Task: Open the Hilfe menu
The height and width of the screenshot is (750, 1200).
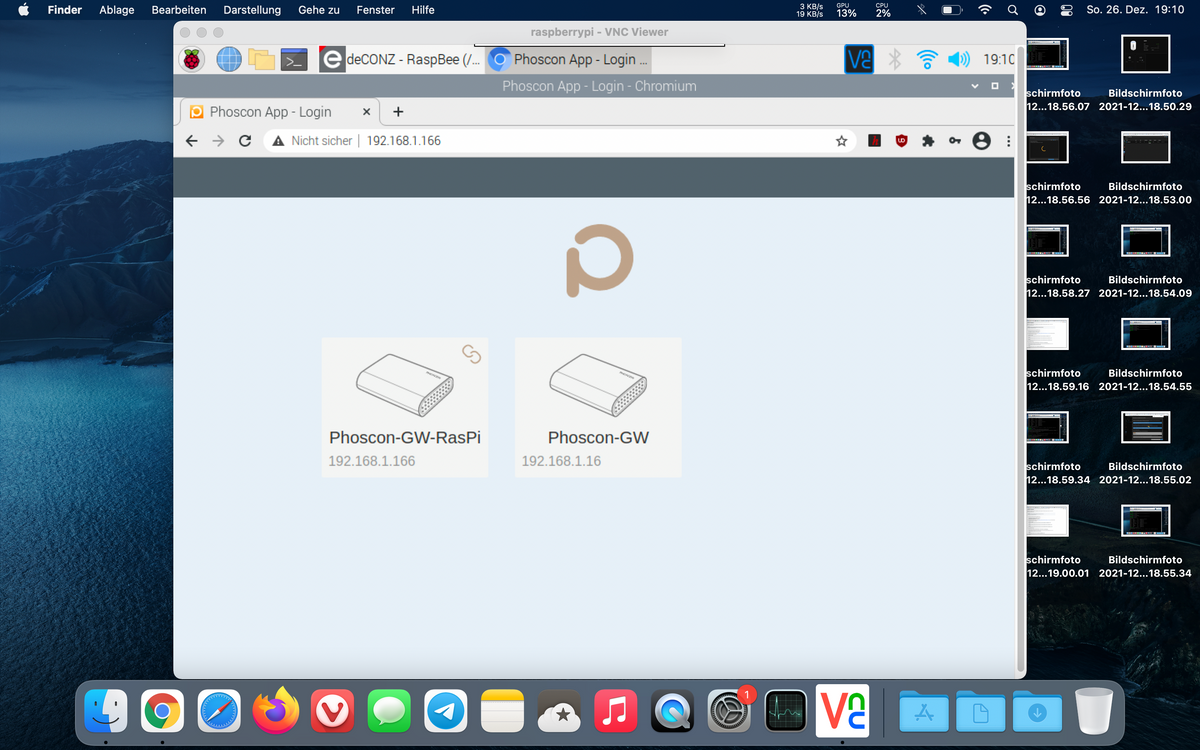Action: 423,10
